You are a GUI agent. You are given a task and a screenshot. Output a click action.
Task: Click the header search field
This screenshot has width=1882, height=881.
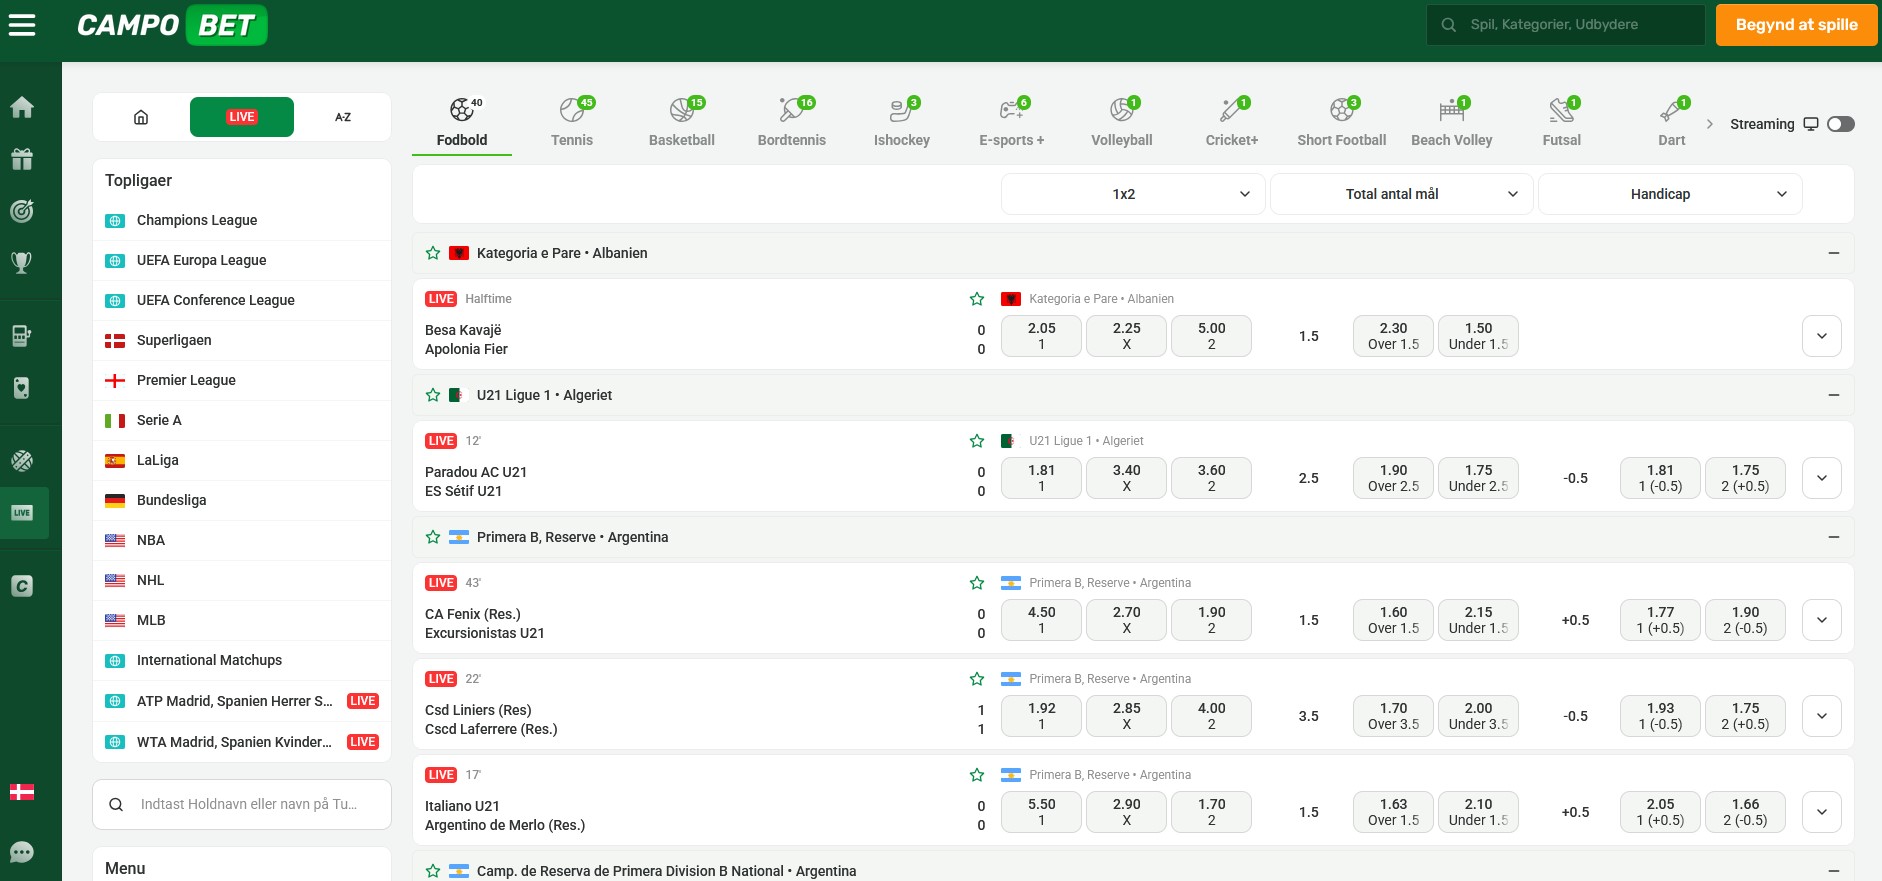(1566, 25)
